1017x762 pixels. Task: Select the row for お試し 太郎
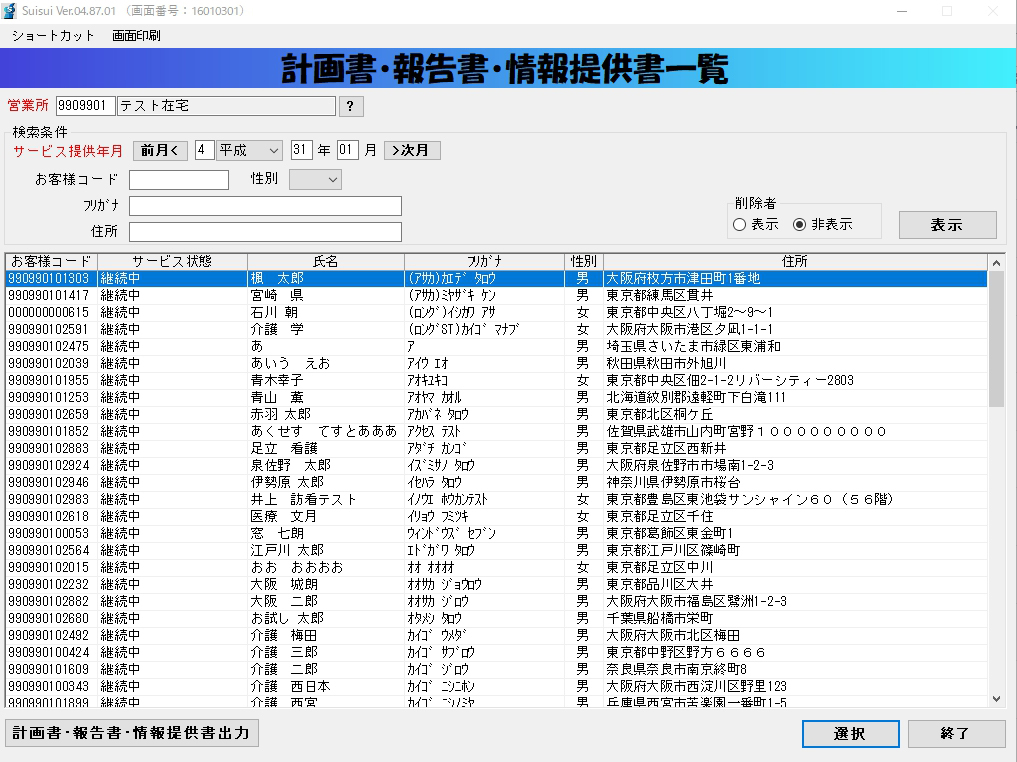tap(496, 618)
